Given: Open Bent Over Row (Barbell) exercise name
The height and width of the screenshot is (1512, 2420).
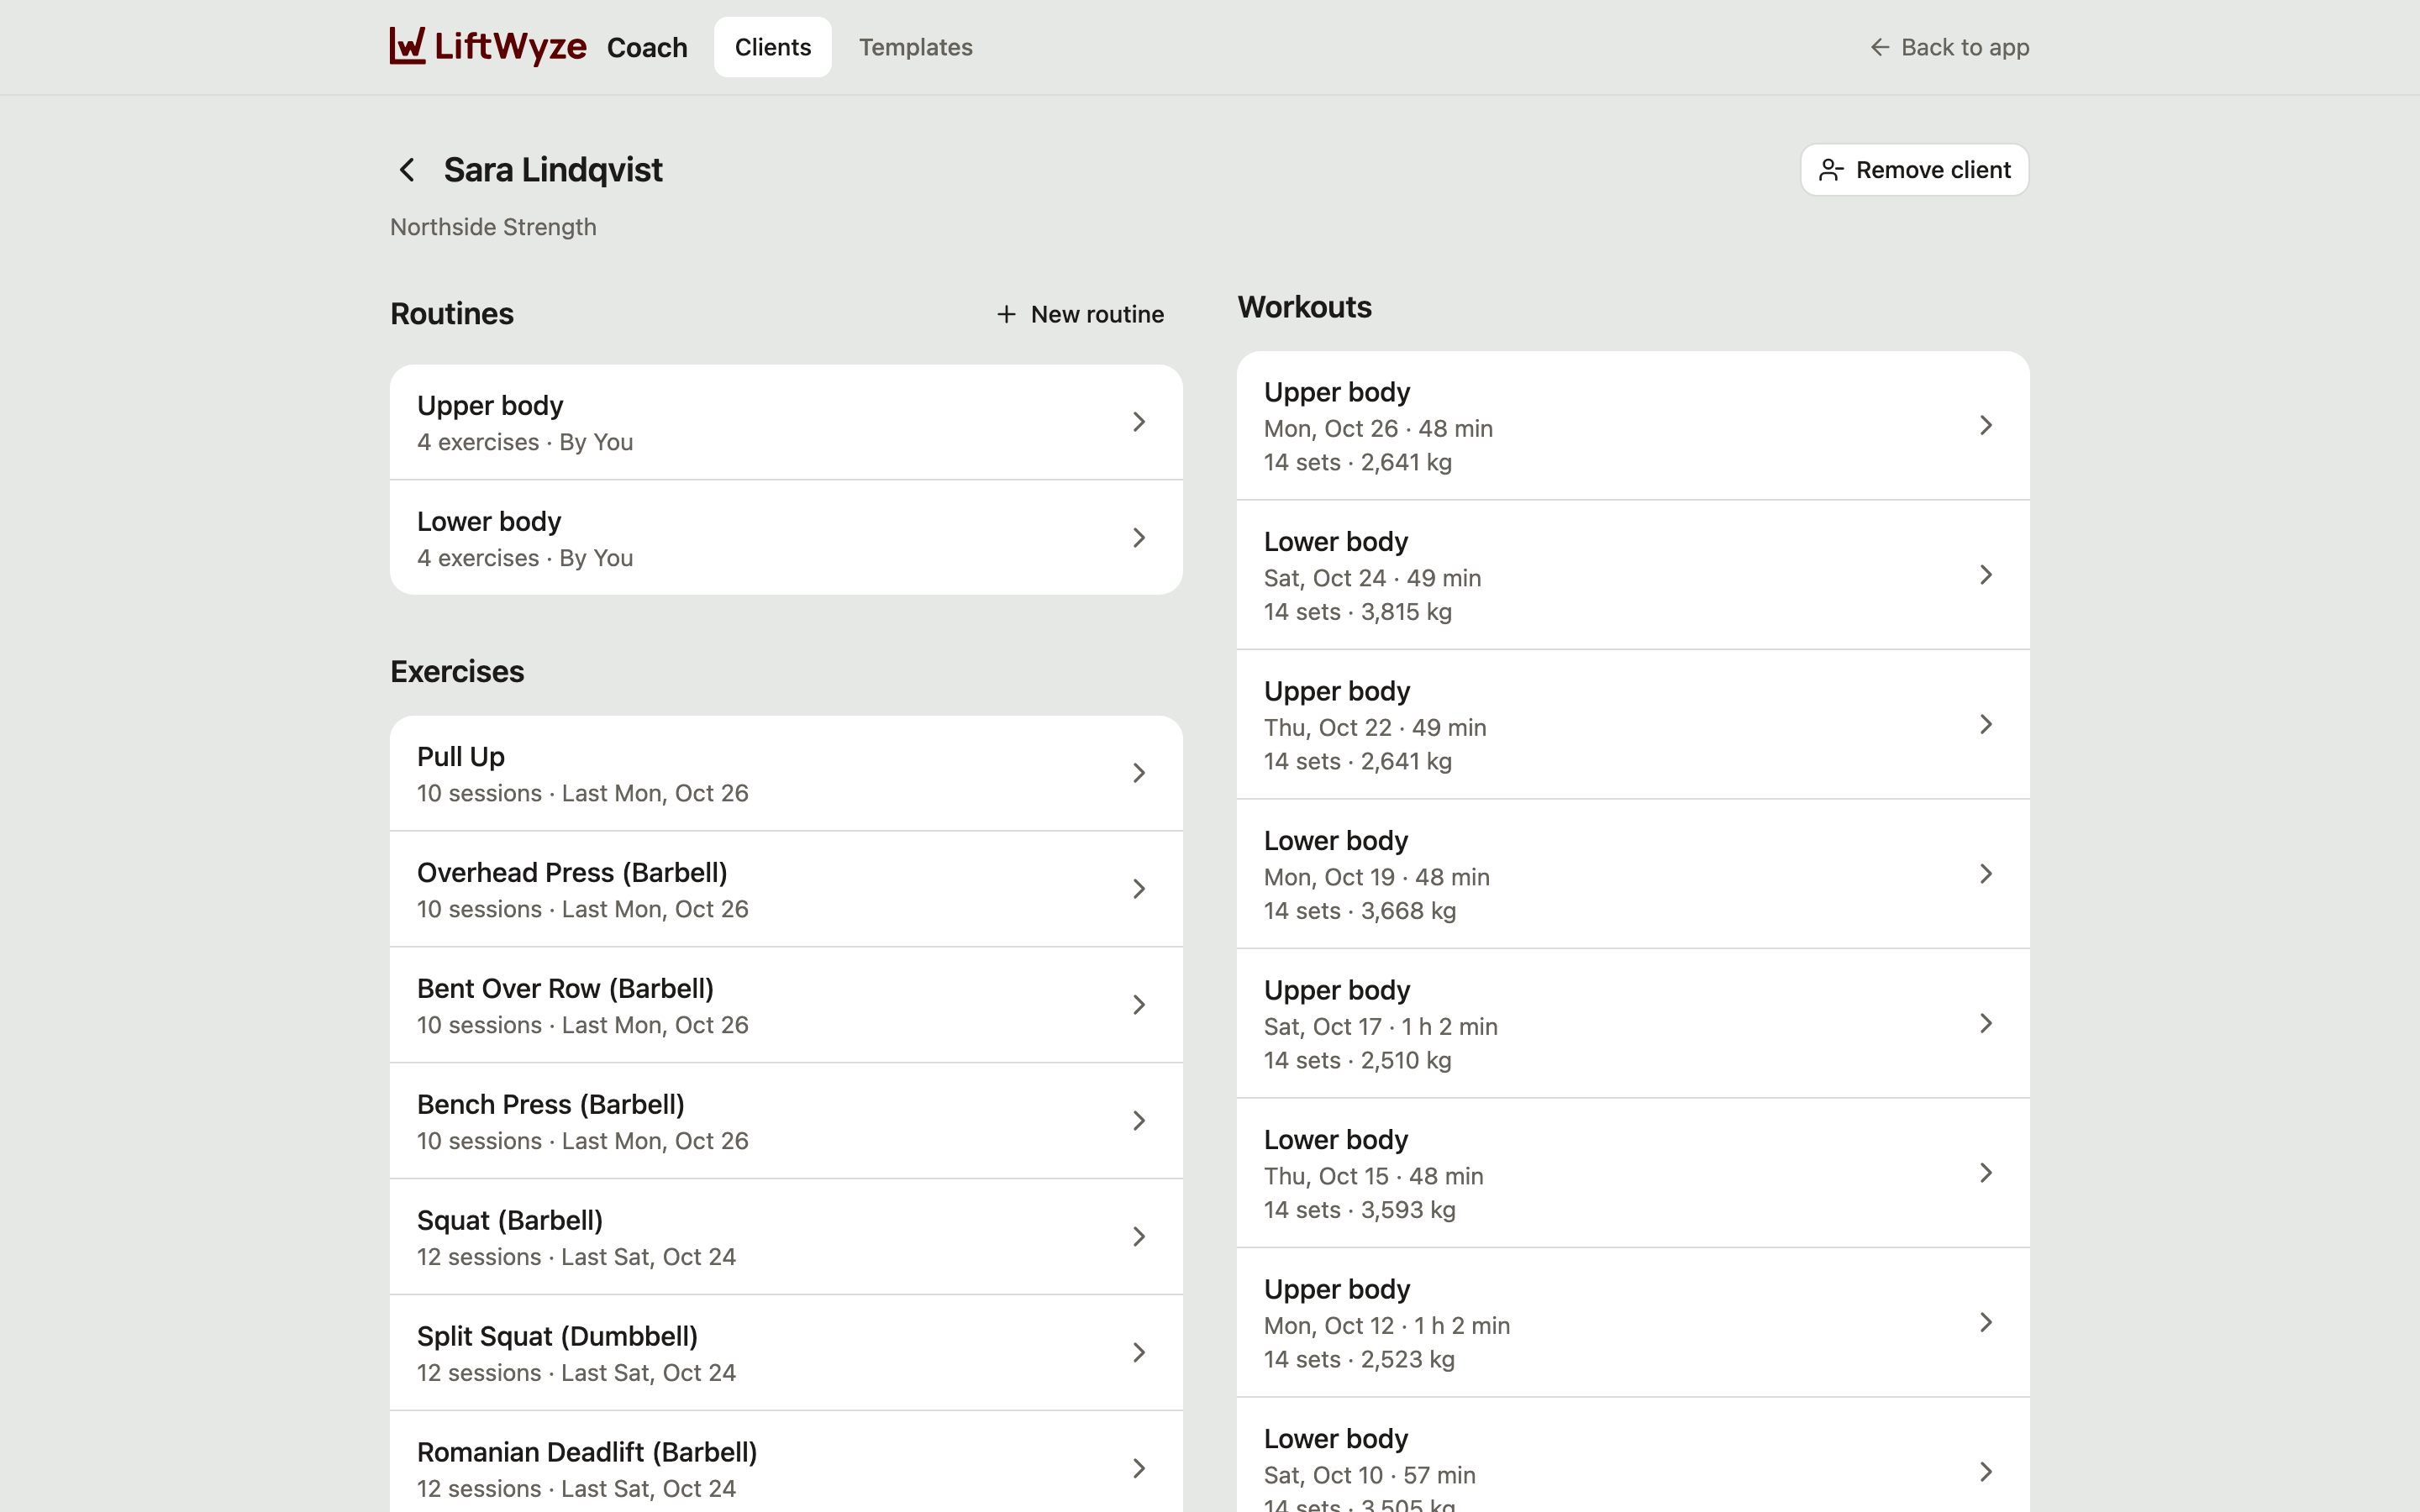Looking at the screenshot, I should click(565, 989).
